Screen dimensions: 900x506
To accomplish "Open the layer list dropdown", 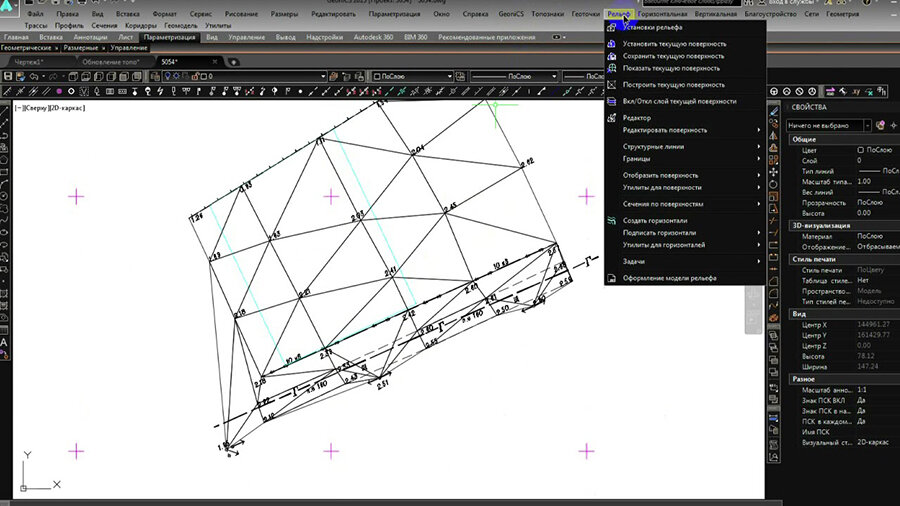I will coord(323,76).
